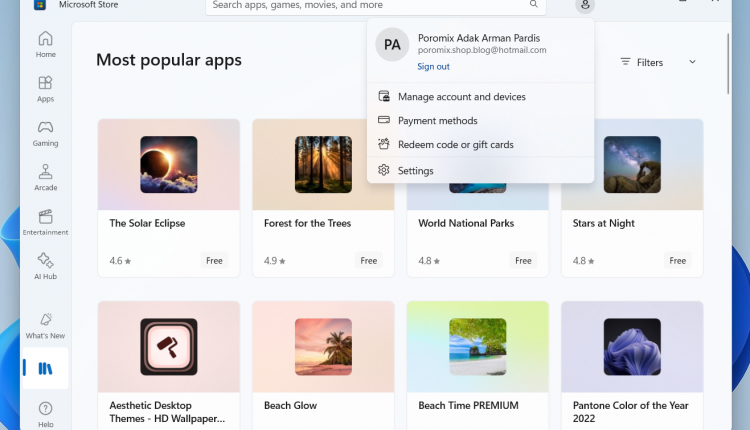Open What's New in the sidebar
Image resolution: width=750 pixels, height=430 pixels.
pos(45,326)
